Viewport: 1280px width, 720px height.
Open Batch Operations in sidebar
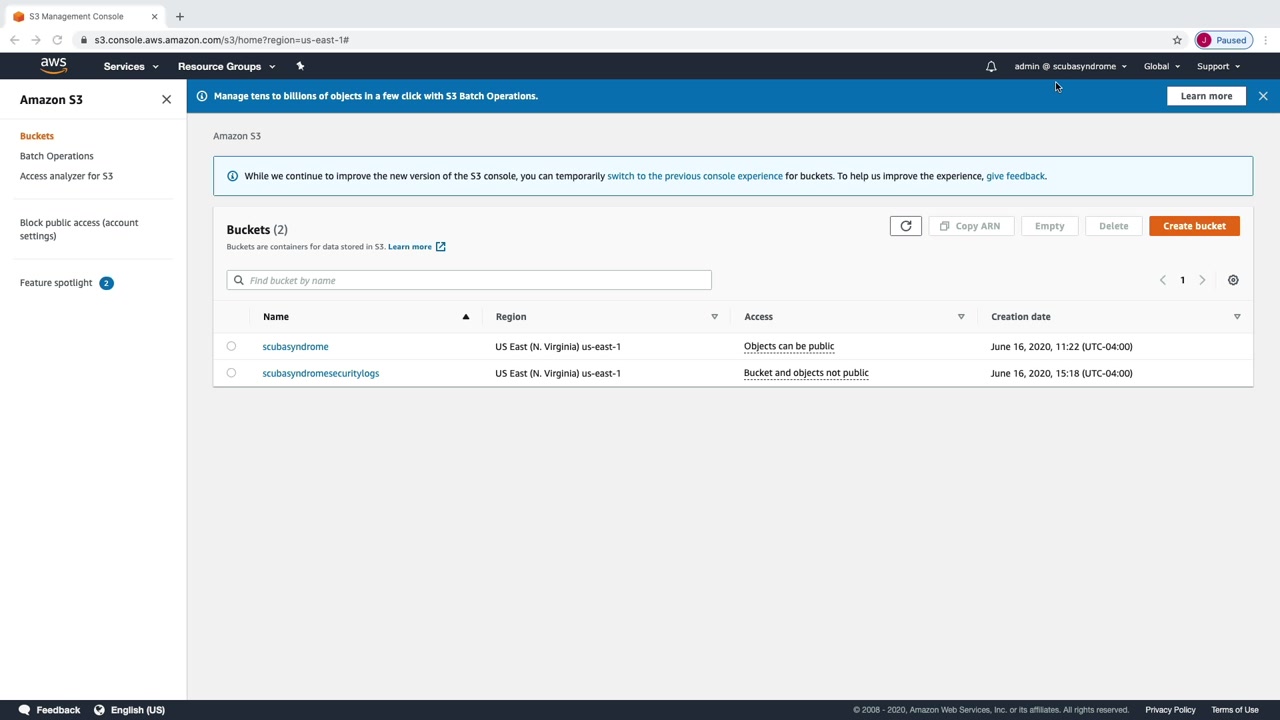click(x=57, y=156)
